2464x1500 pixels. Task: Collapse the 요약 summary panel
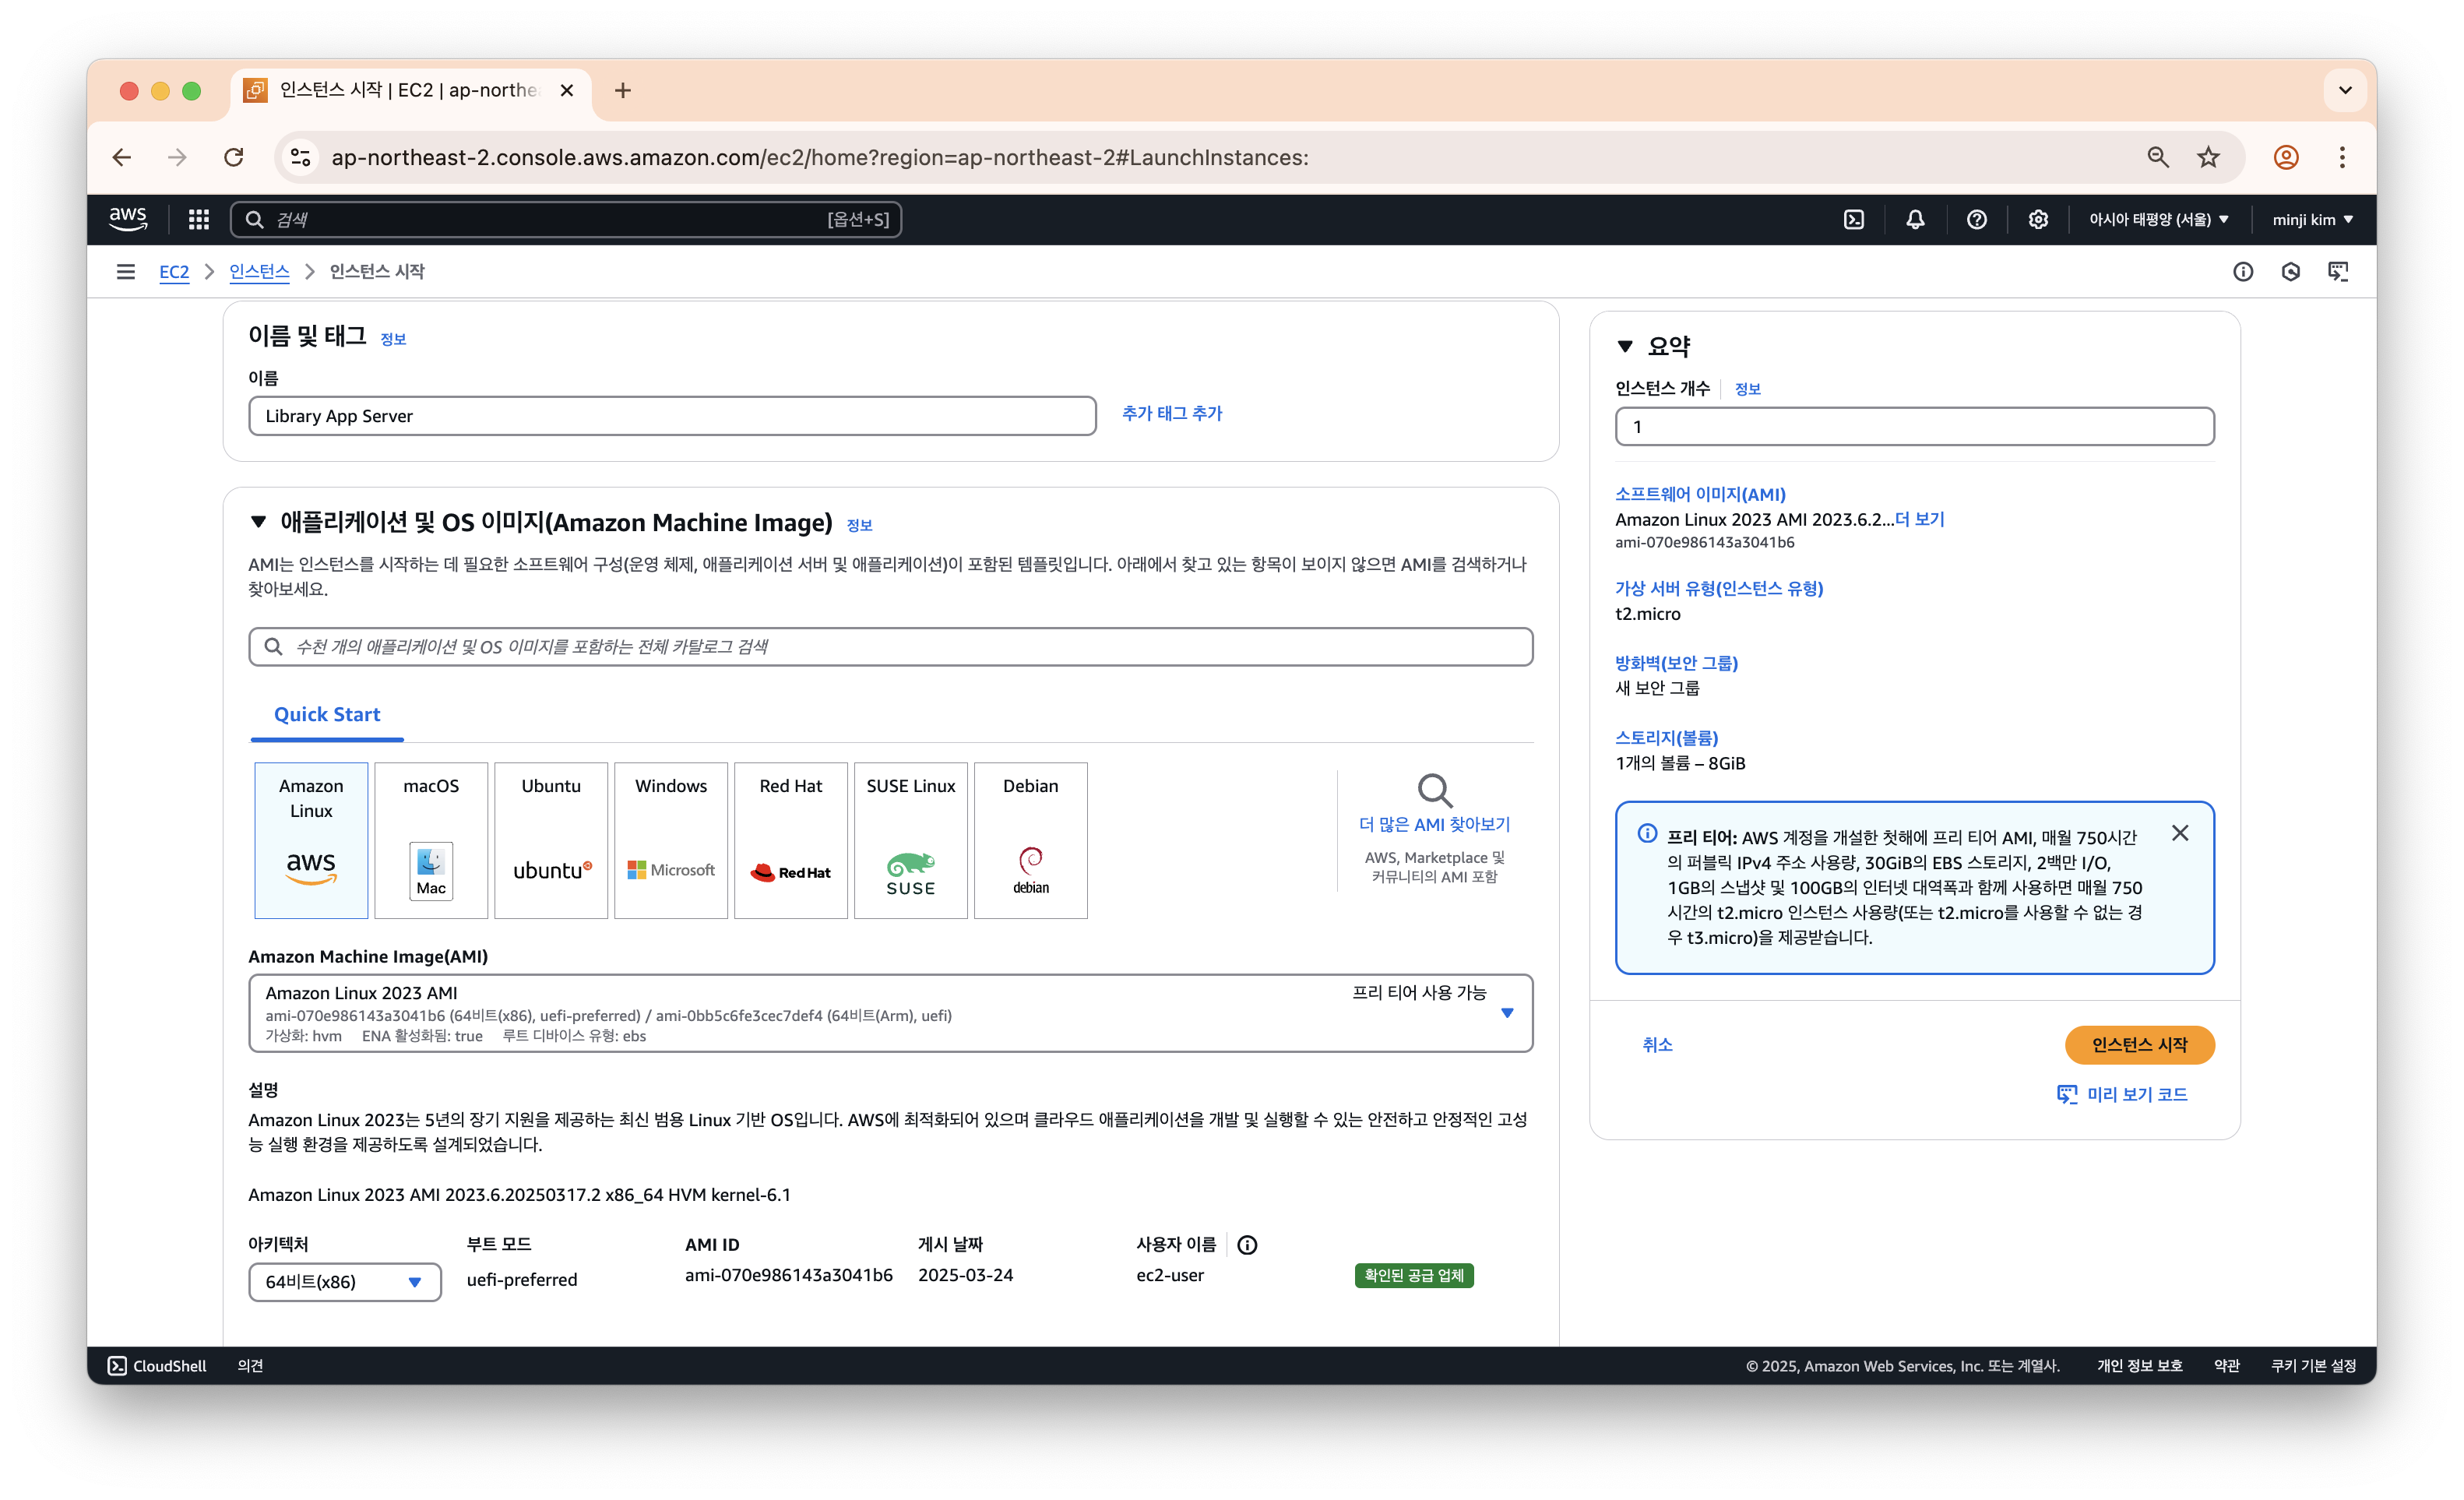[x=1625, y=346]
